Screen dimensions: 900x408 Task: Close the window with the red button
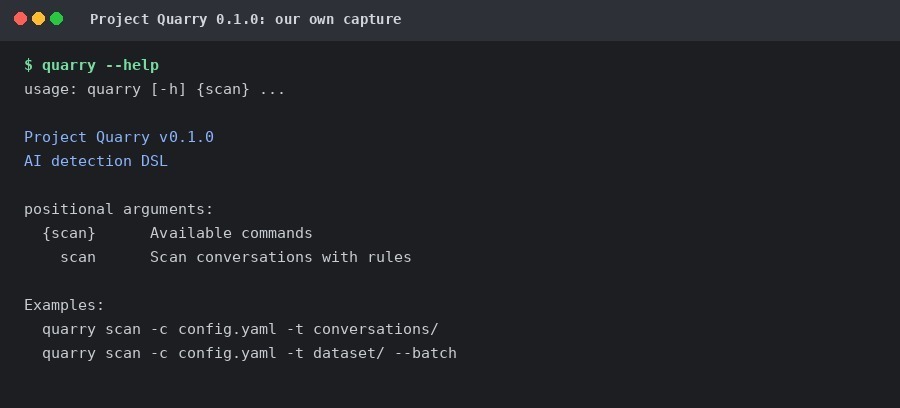click(21, 19)
